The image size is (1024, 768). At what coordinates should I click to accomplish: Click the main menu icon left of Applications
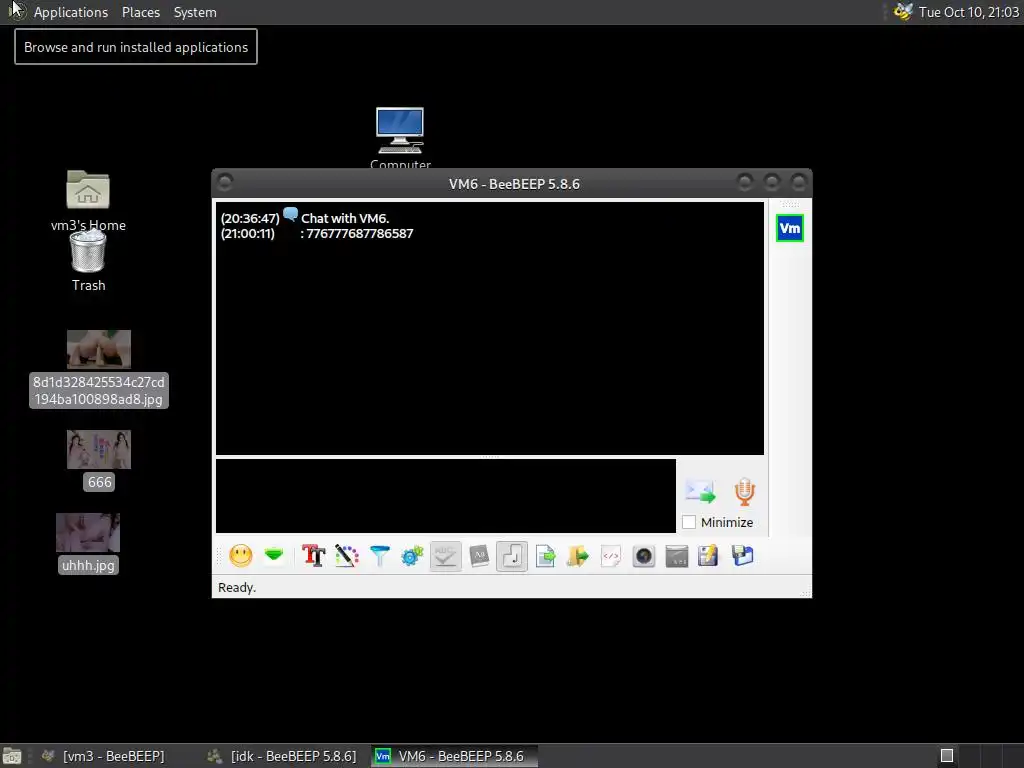pyautogui.click(x=16, y=11)
